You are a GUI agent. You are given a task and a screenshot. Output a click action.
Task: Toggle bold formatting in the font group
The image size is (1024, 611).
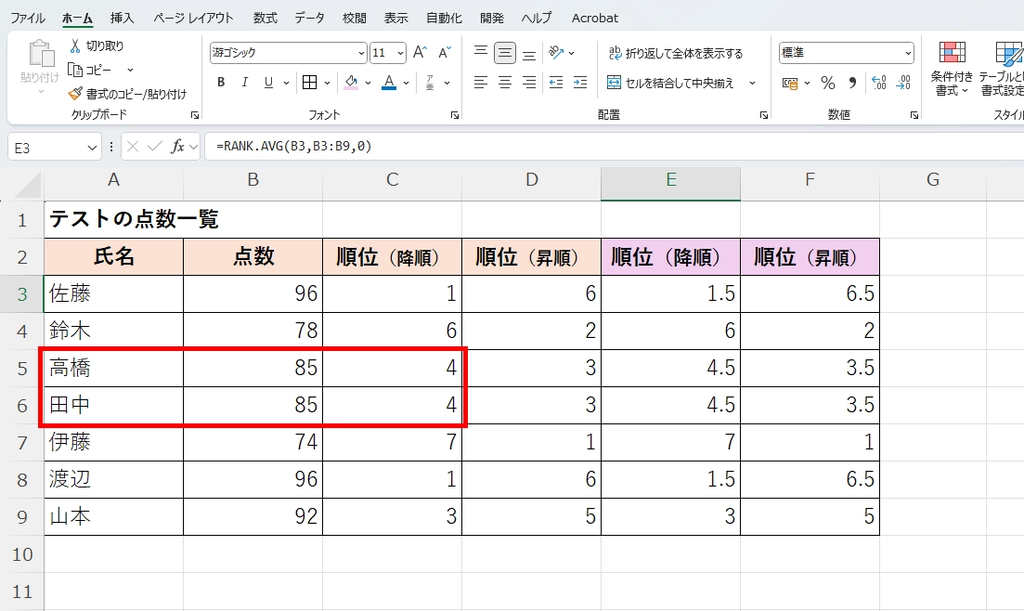pos(221,80)
